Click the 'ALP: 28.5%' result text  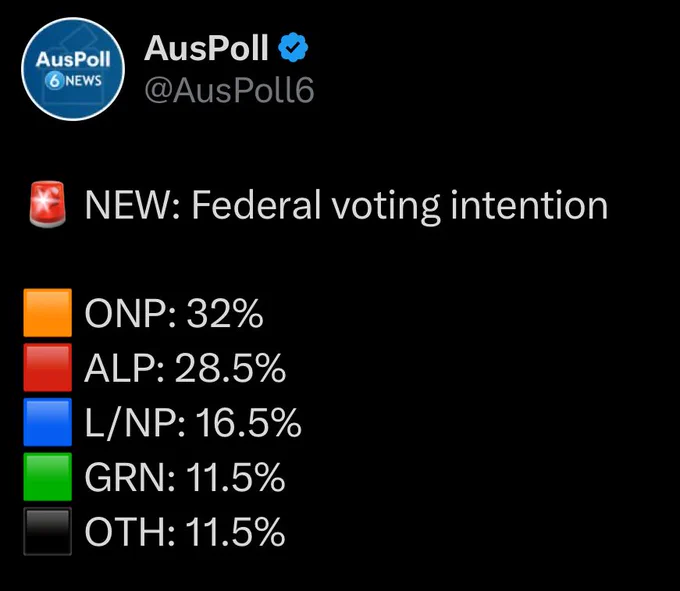pos(185,368)
